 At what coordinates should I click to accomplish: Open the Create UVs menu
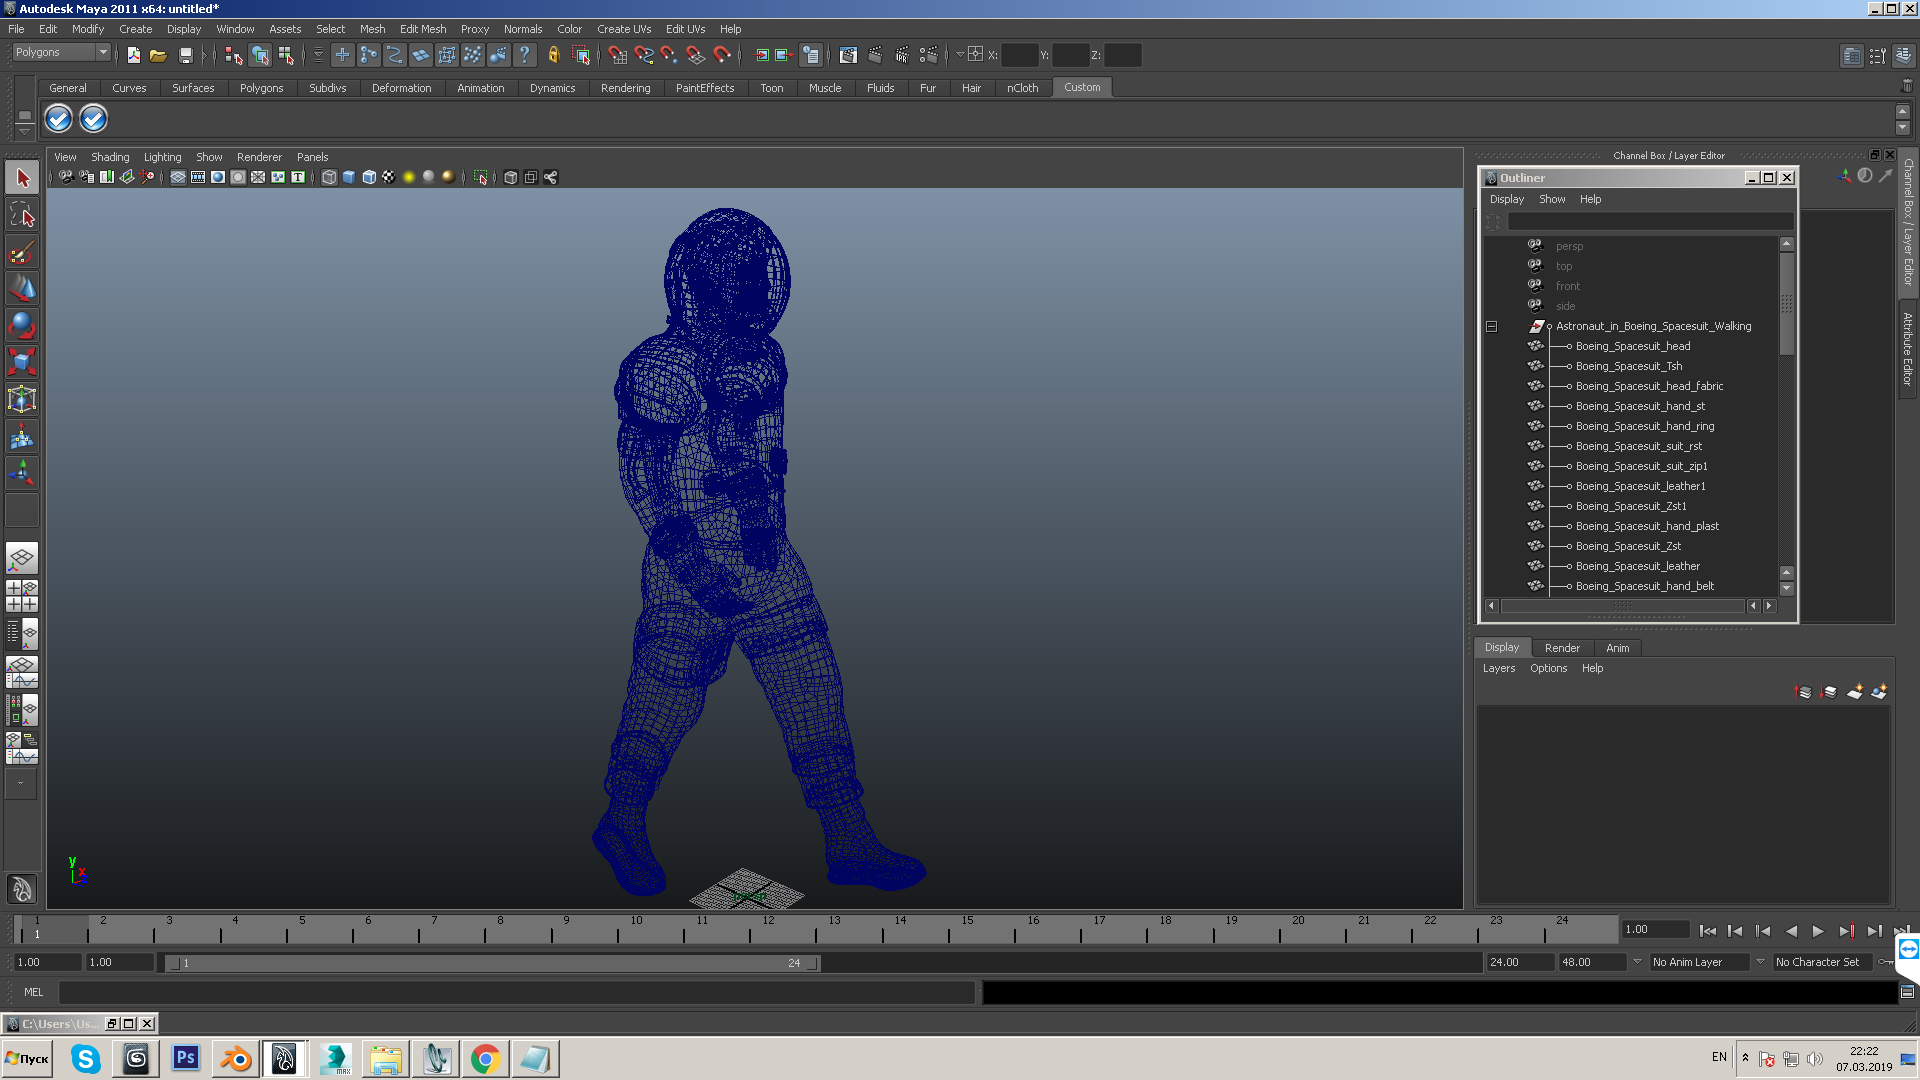coord(624,29)
